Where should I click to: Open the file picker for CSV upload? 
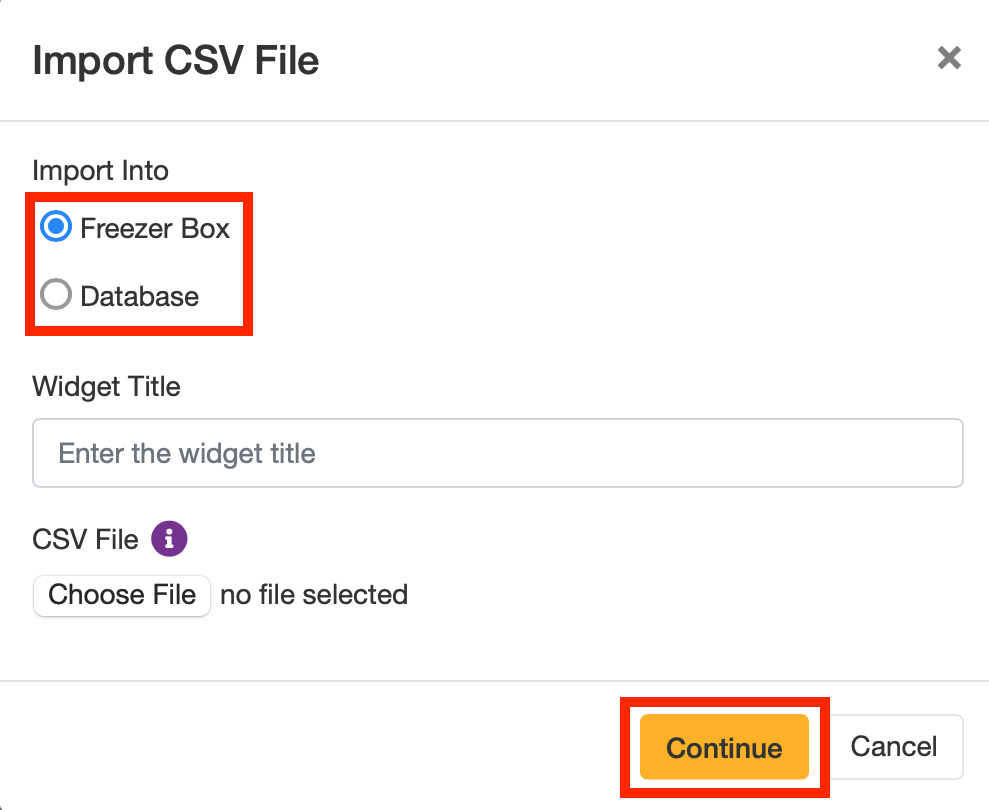point(122,595)
